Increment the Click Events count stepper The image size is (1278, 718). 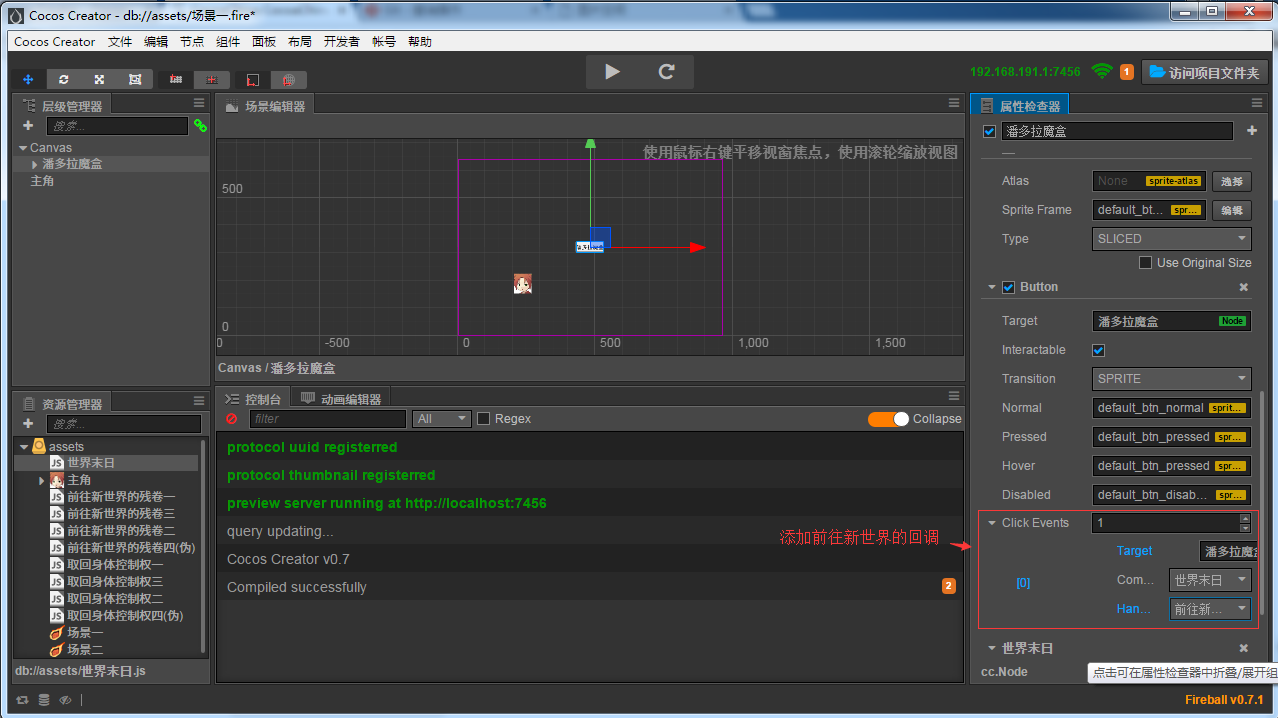(x=1245, y=518)
